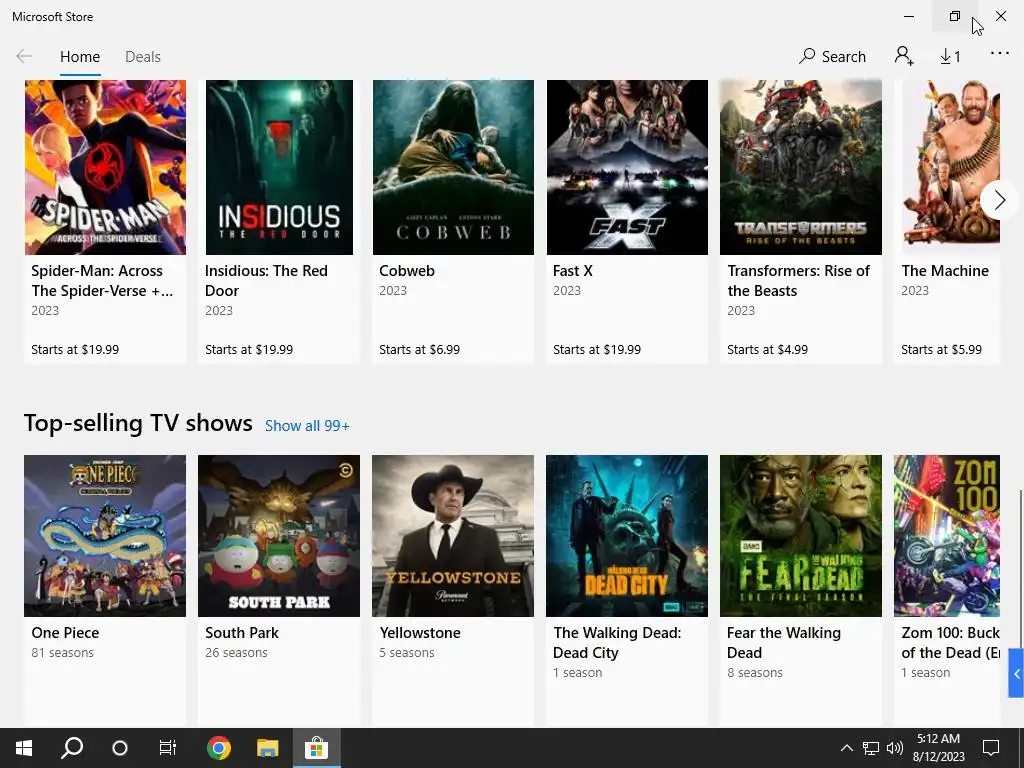This screenshot has height=768, width=1024.
Task: Close the Microsoft Store window
Action: point(1001,16)
